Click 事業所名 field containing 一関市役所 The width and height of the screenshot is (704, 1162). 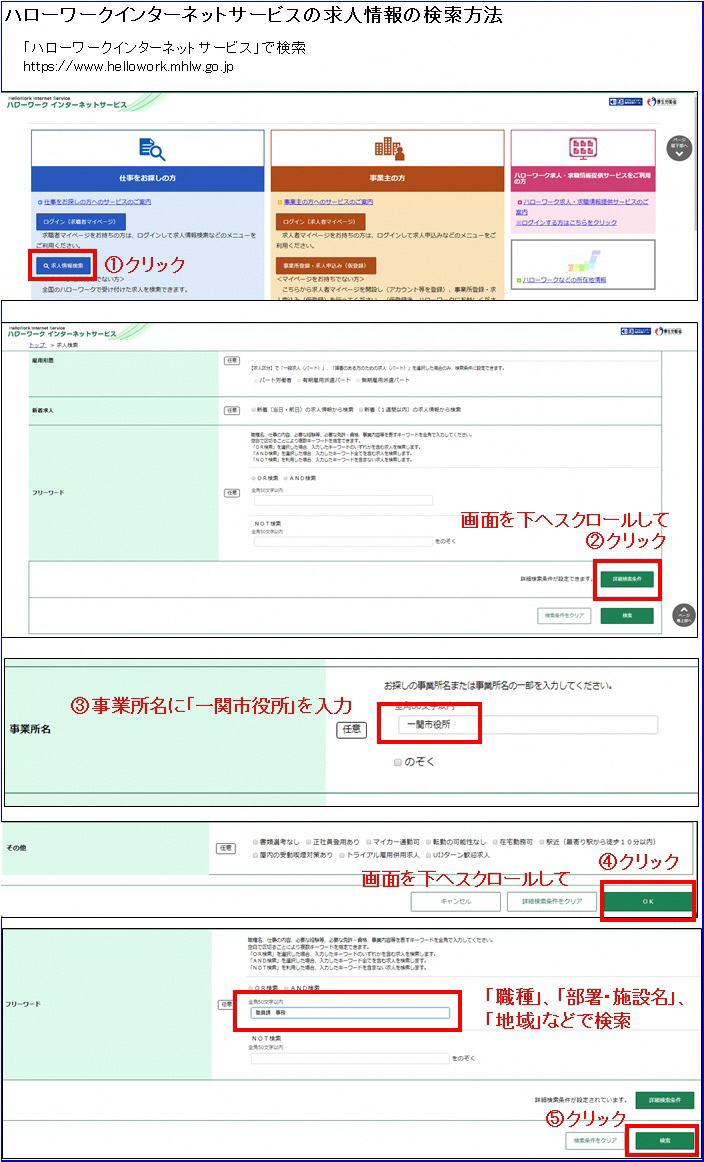point(527,725)
